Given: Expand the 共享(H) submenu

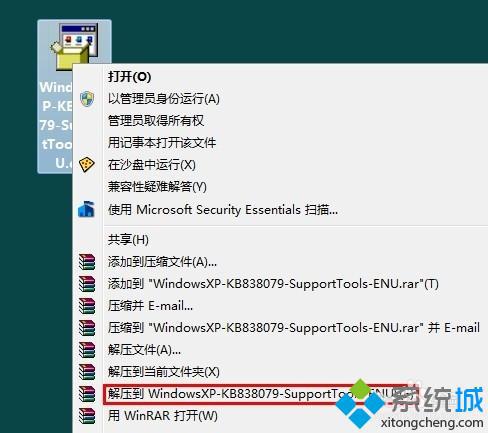Looking at the screenshot, I should (128, 240).
